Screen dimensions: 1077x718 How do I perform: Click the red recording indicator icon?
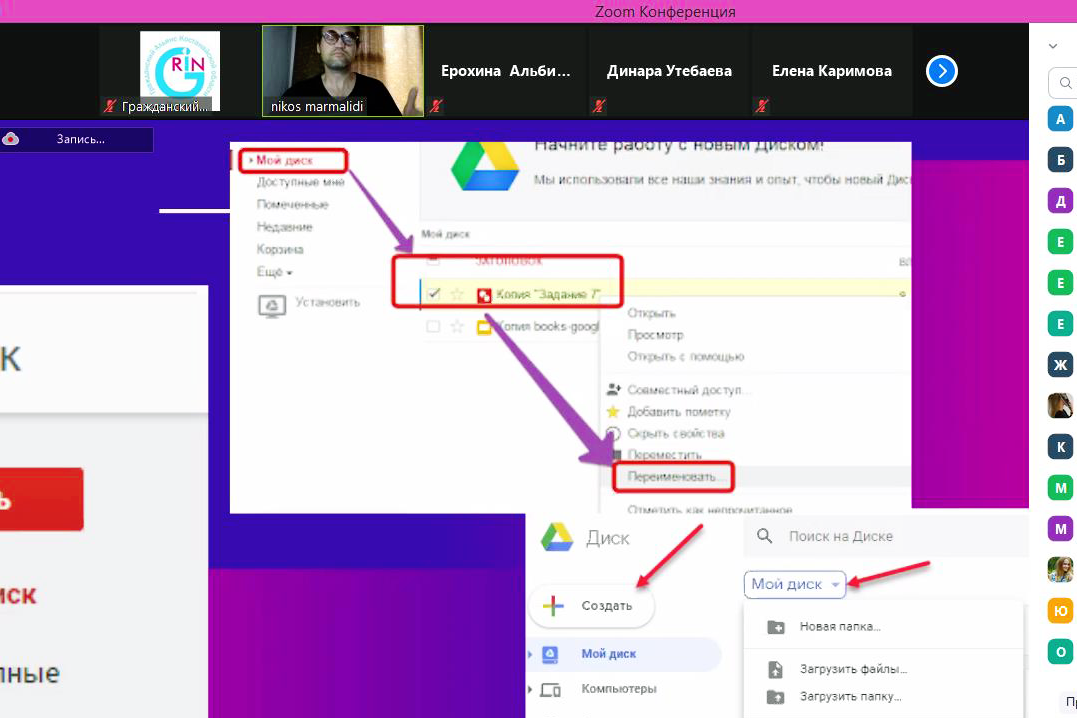pos(12,139)
